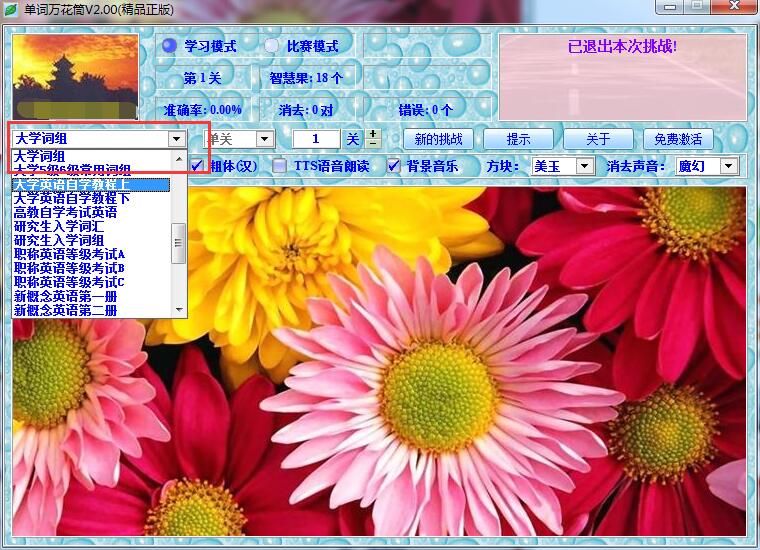
Task: Toggle the 背景音乐 checkbox
Action: [x=394, y=166]
